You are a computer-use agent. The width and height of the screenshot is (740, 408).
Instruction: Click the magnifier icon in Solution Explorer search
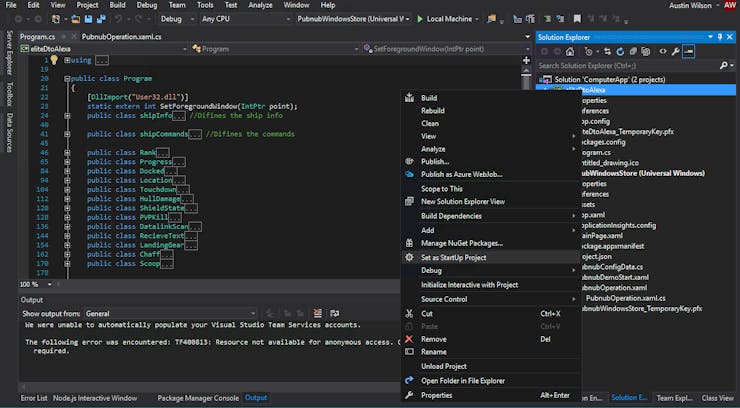723,66
